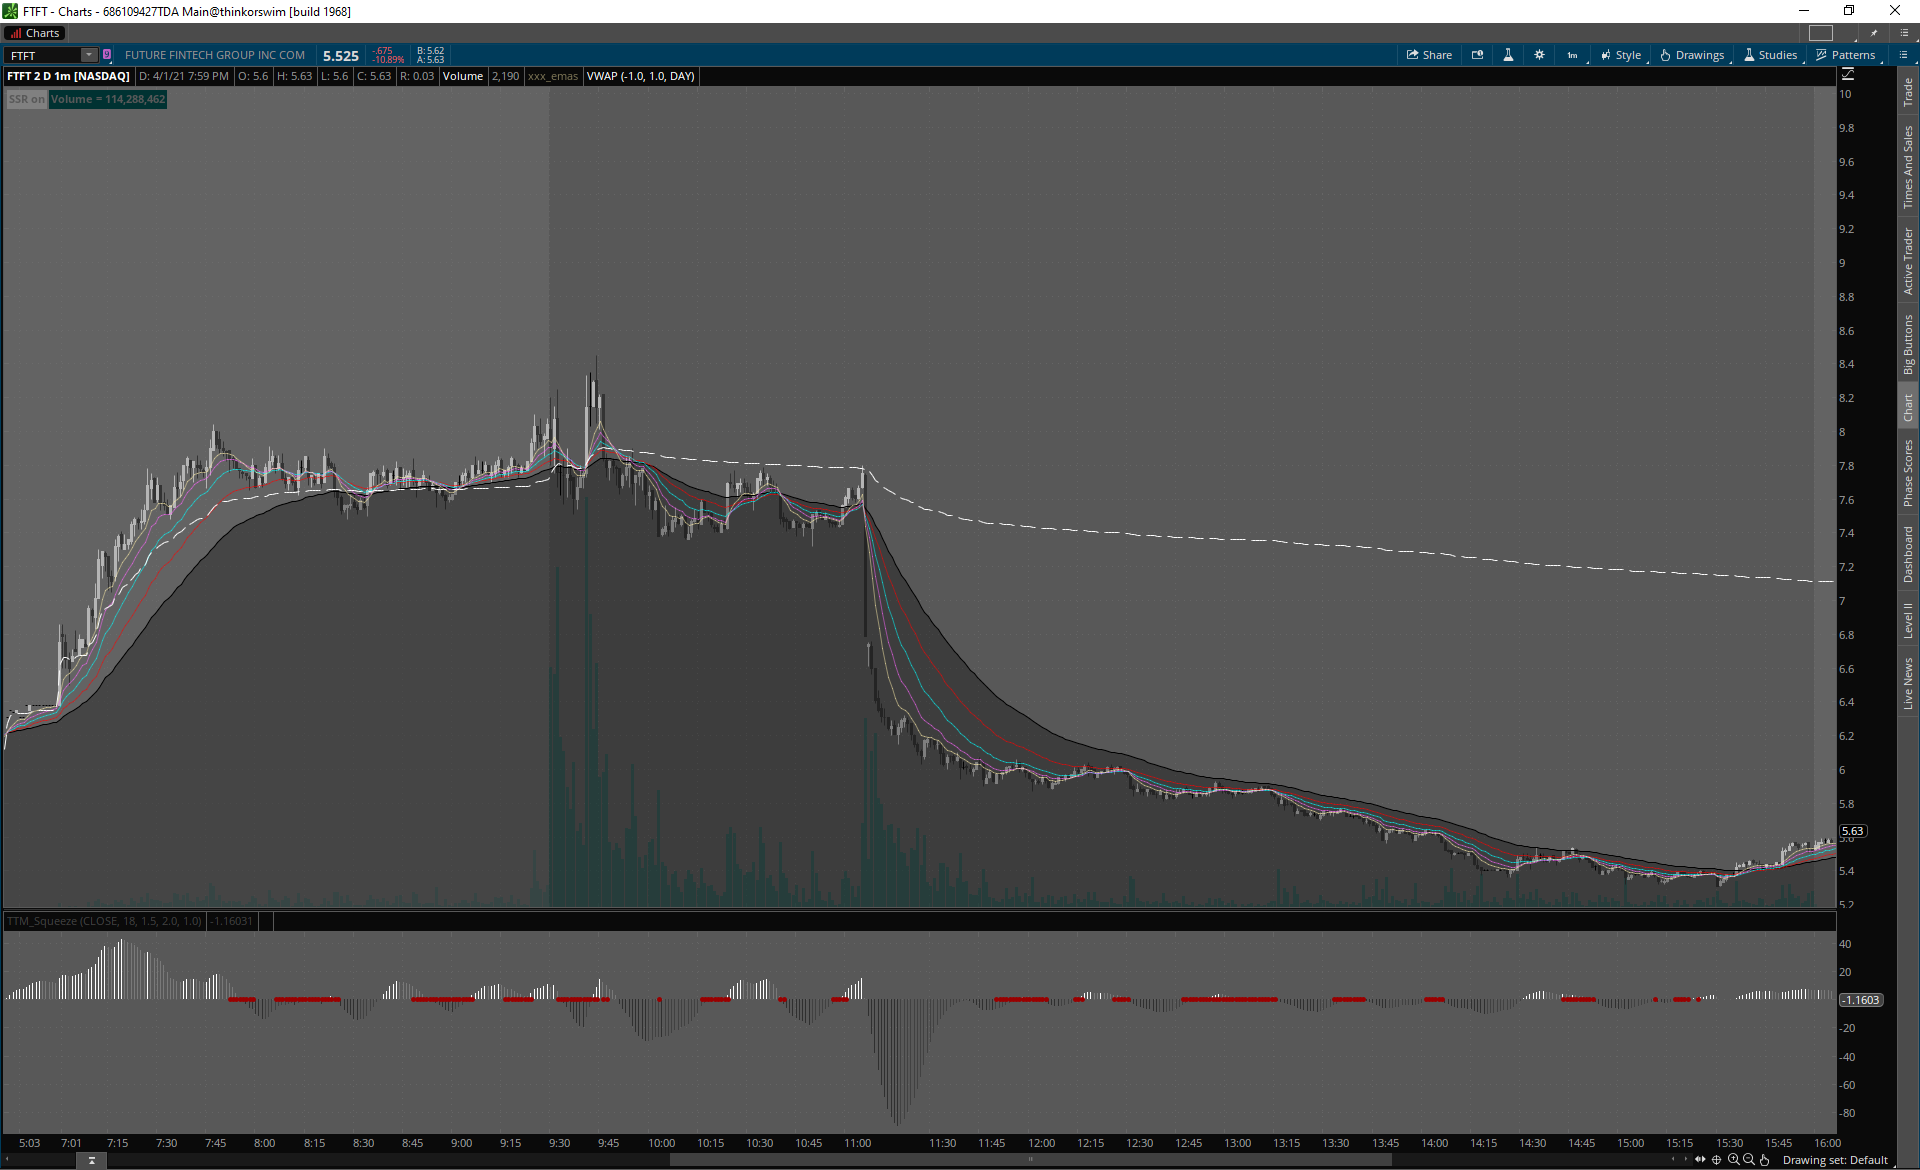This screenshot has width=1920, height=1170.
Task: Click the zoom out magnifier icon
Action: [x=1748, y=1160]
